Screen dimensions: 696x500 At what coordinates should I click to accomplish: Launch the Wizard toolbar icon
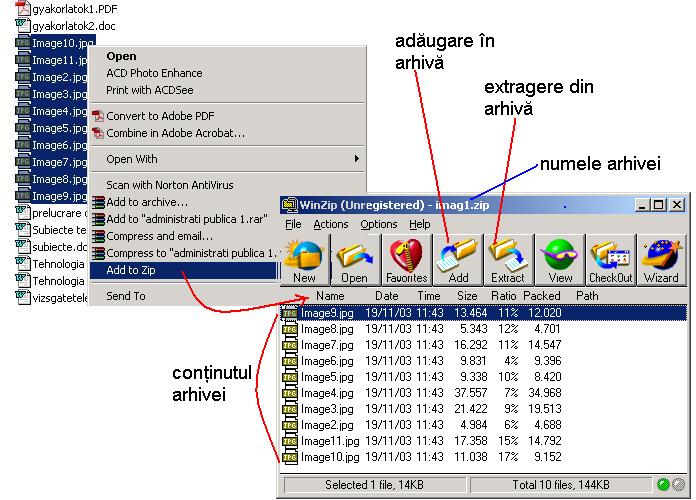[660, 260]
